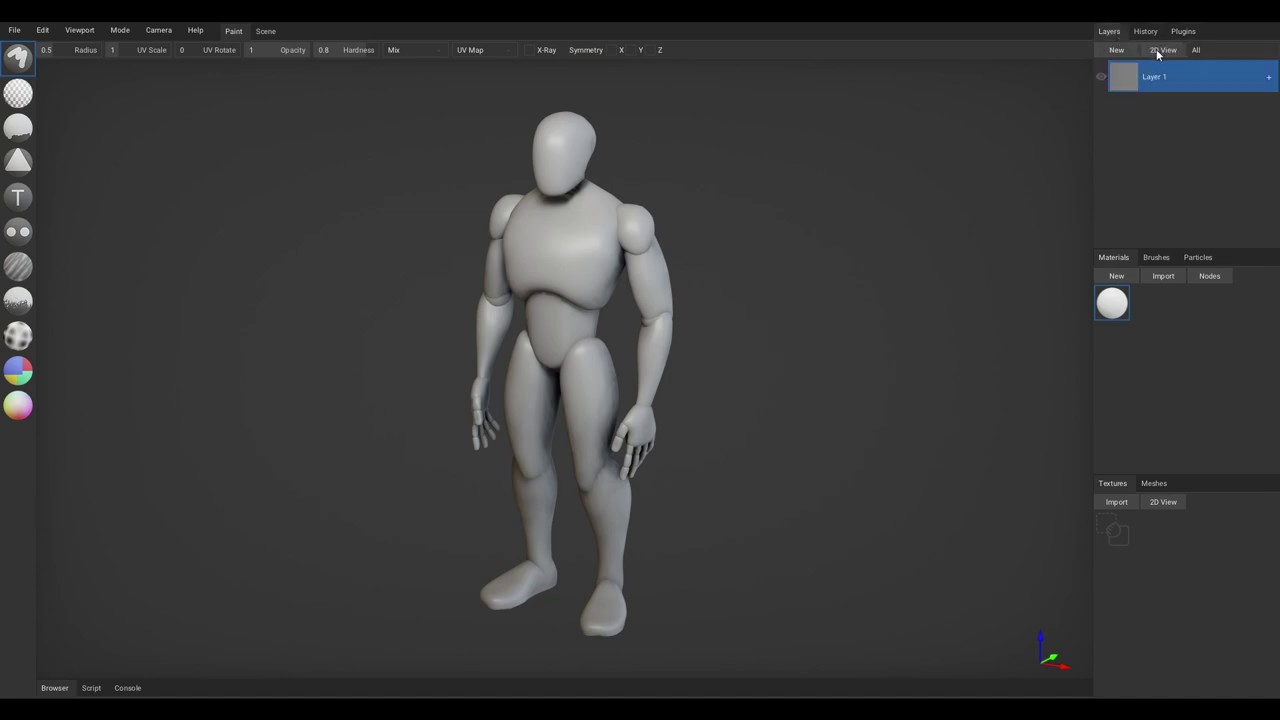Enable the X-Ray checkbox
Image resolution: width=1280 pixels, height=720 pixels.
coord(530,50)
